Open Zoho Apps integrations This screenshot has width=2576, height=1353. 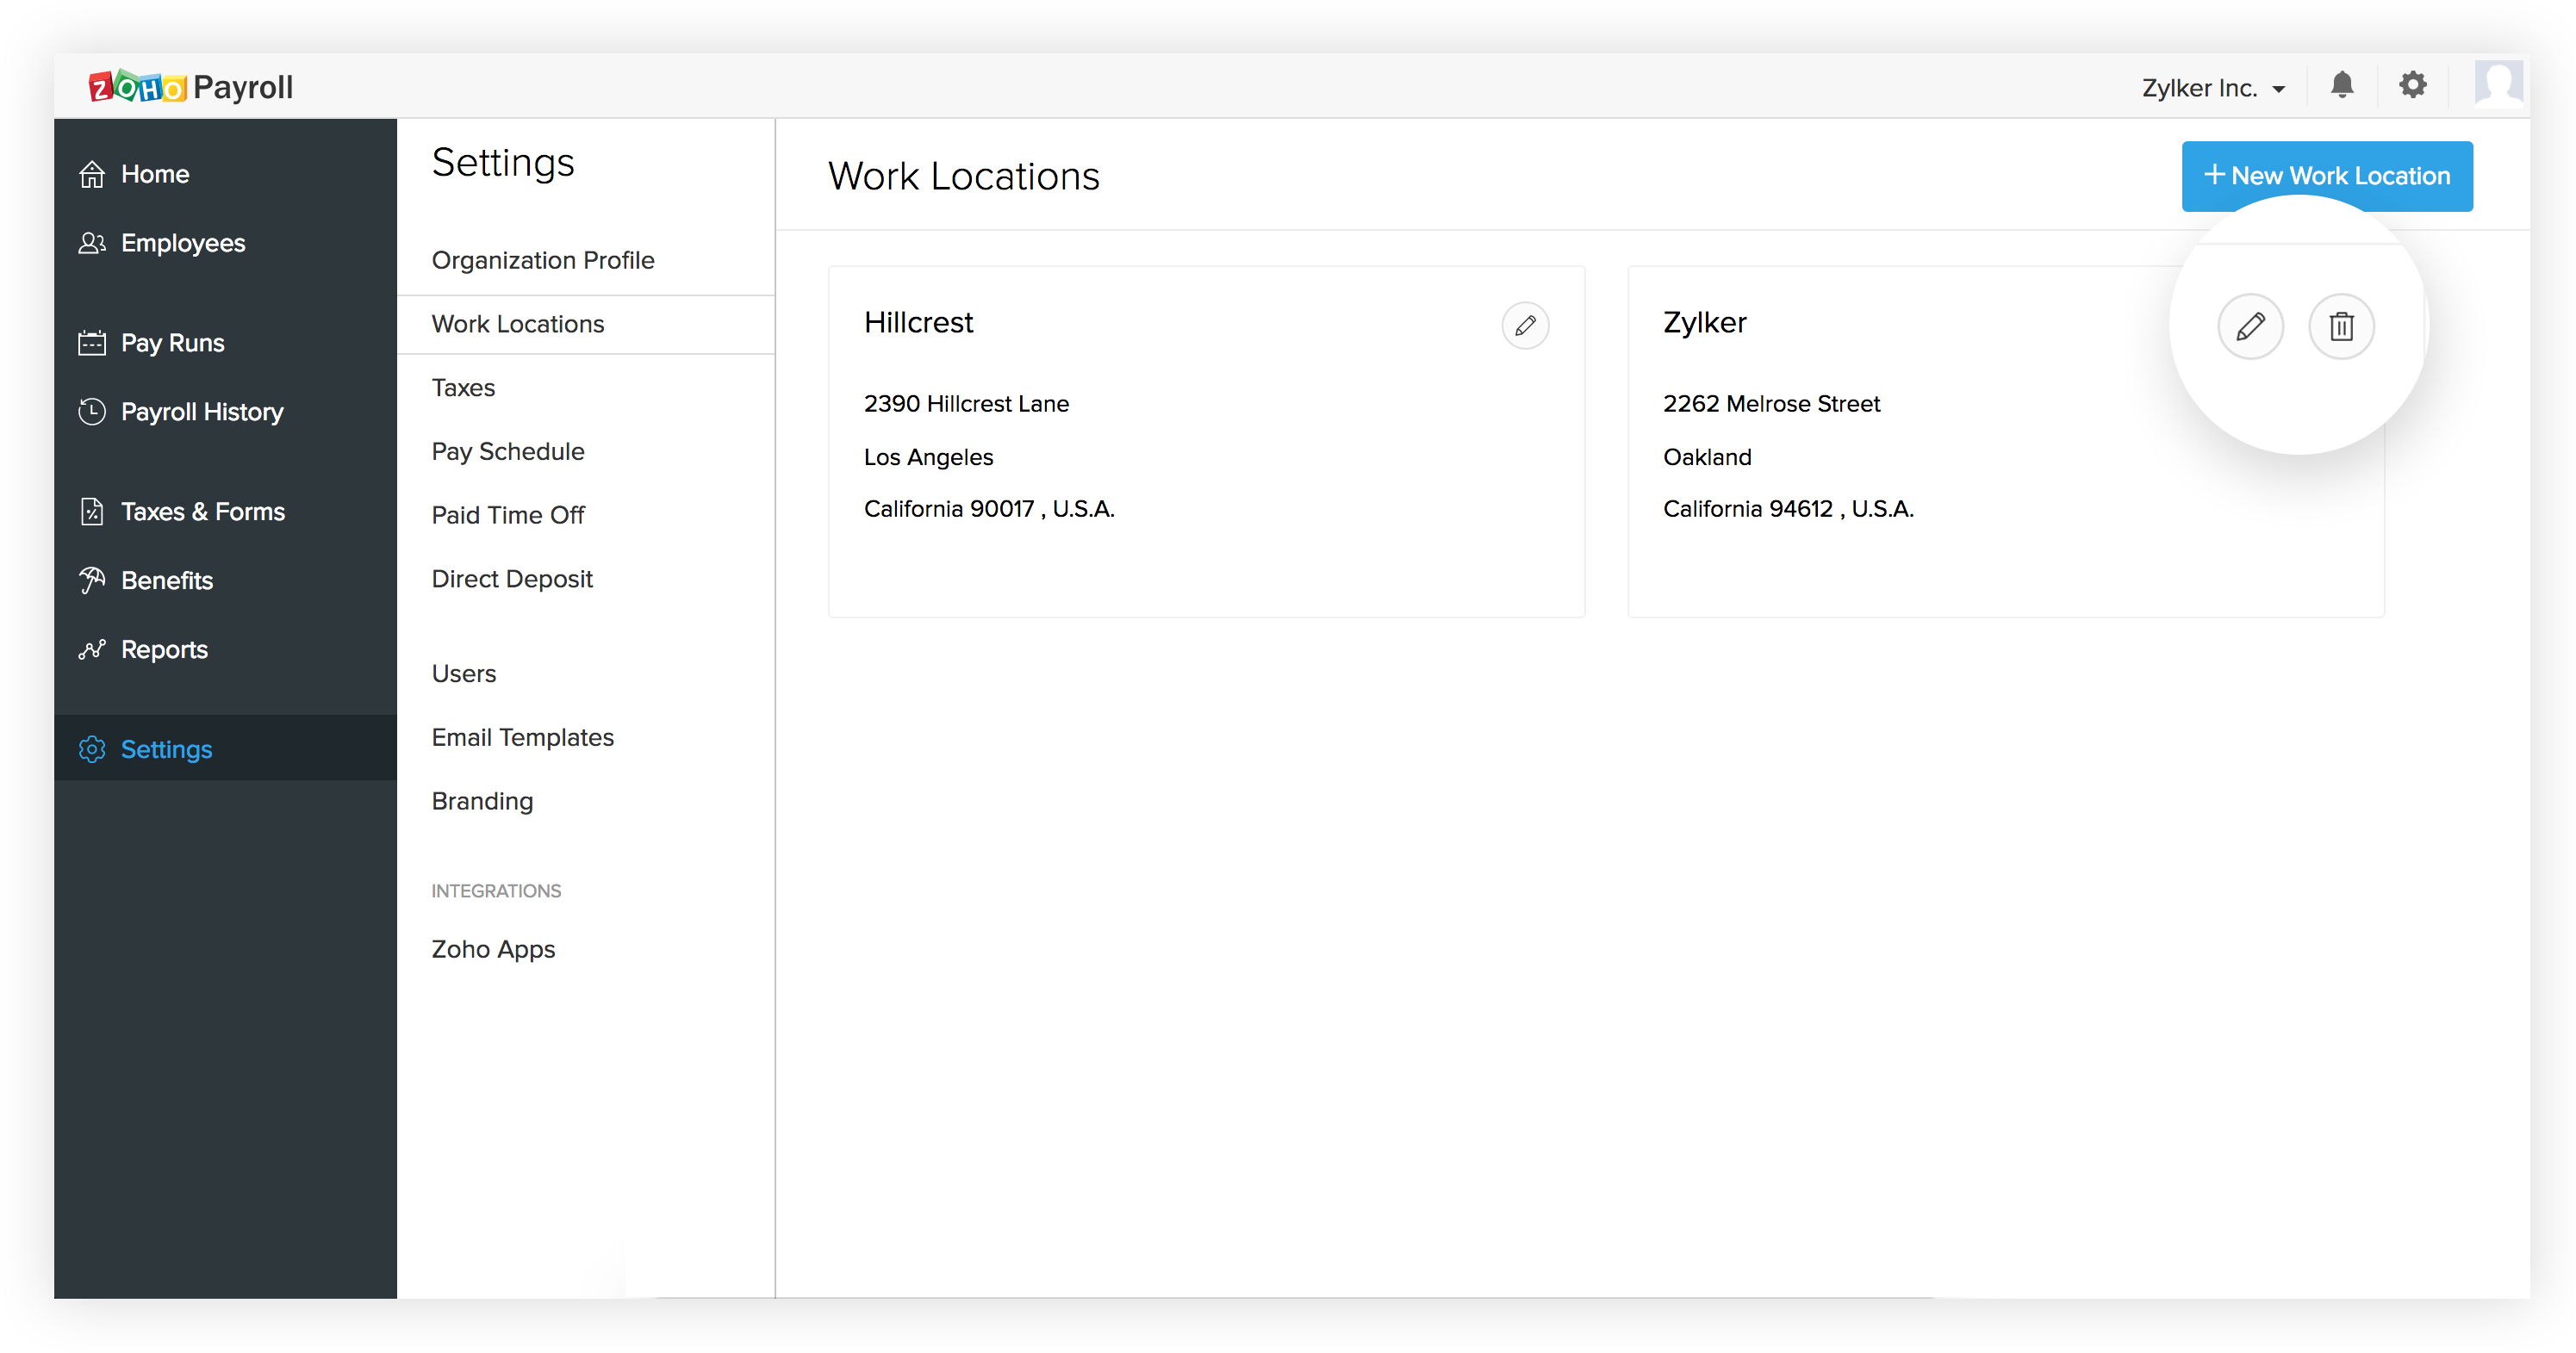pyautogui.click(x=493, y=949)
